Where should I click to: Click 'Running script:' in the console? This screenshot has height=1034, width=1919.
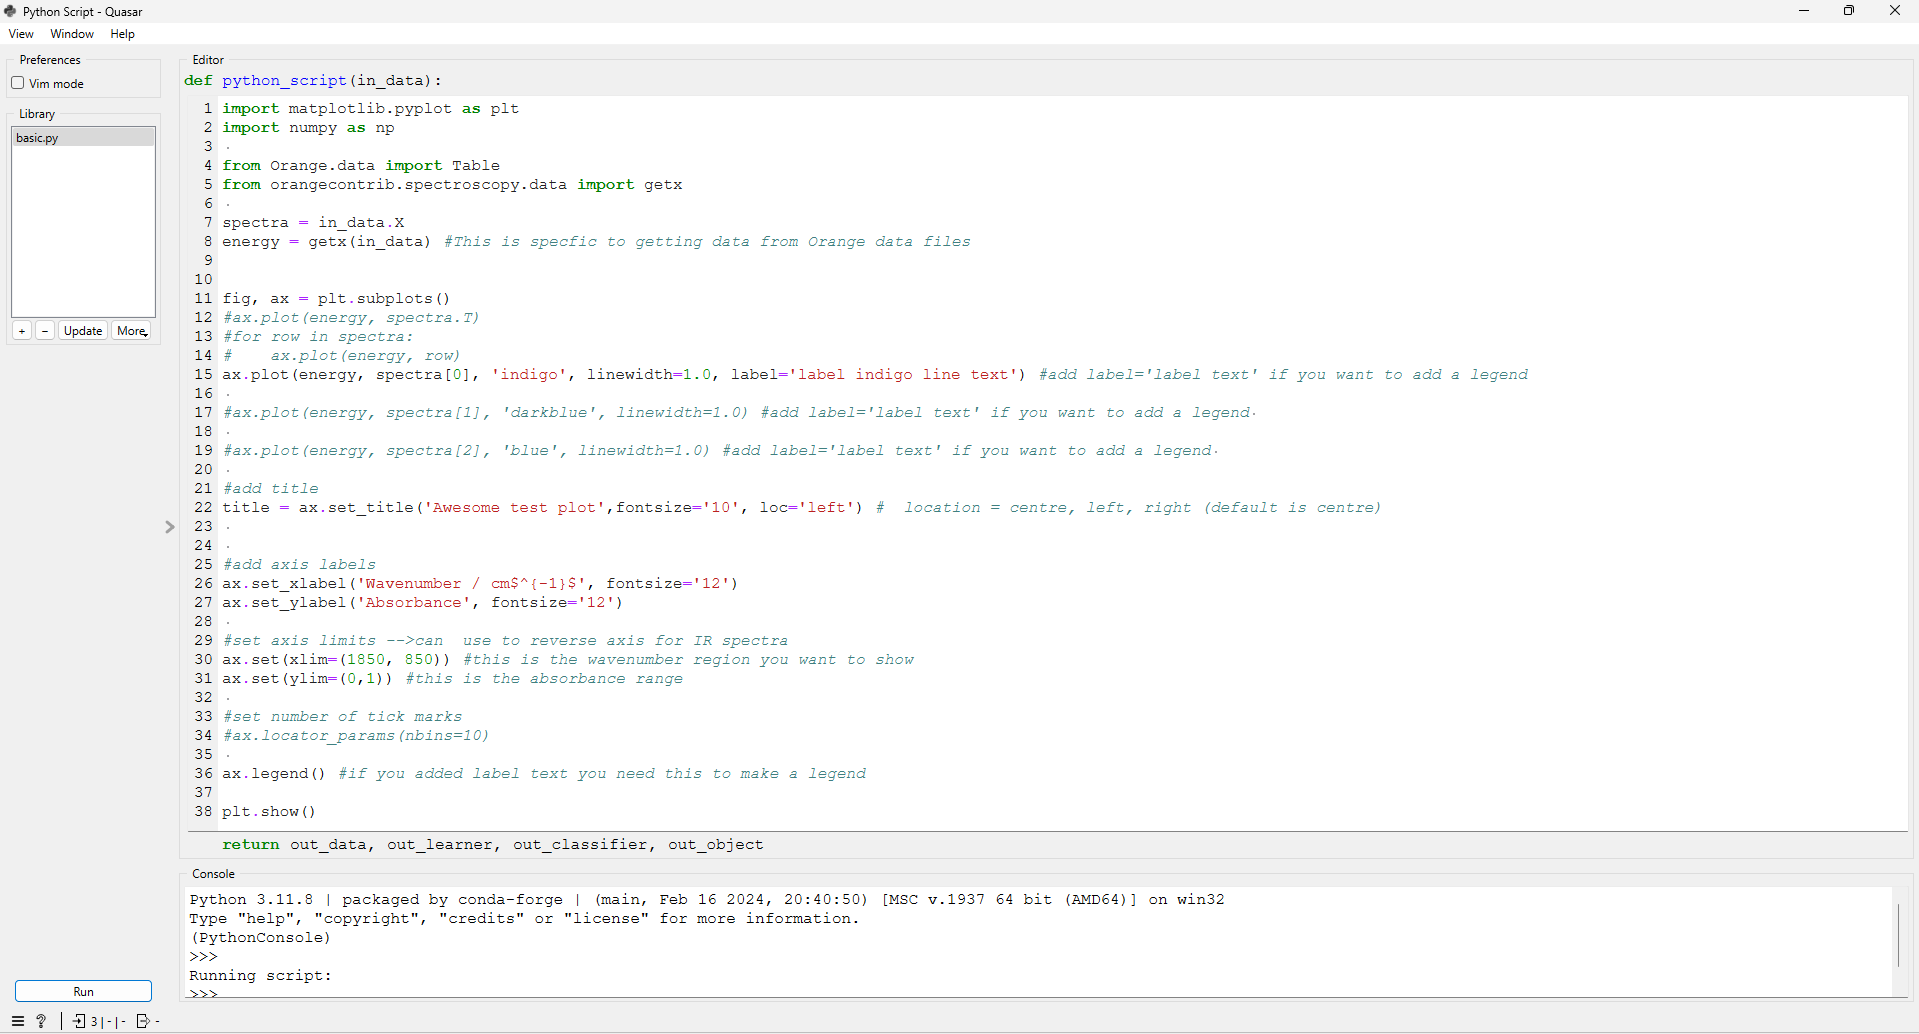coord(260,975)
